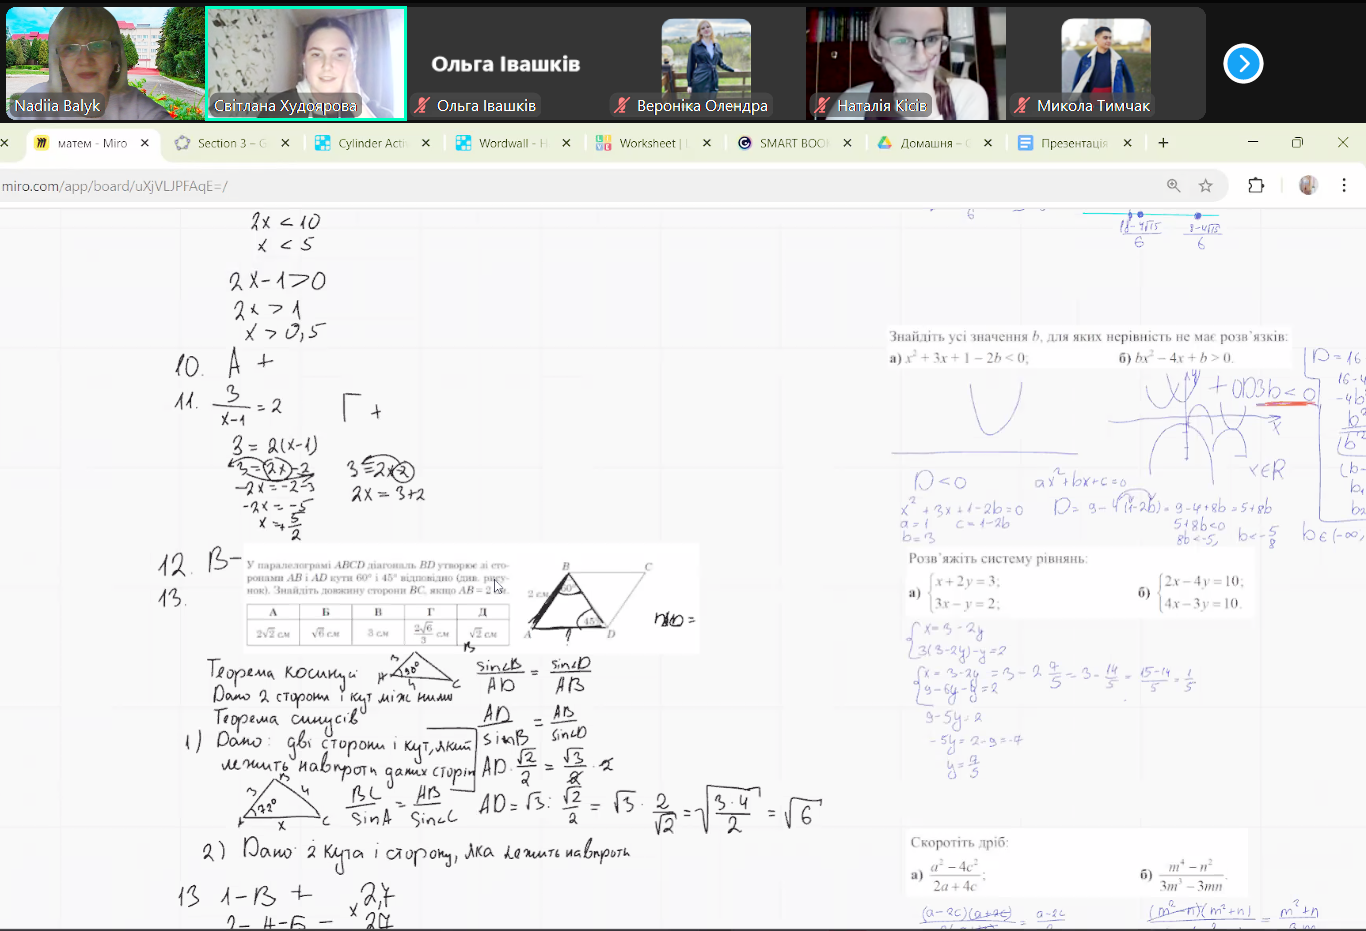The width and height of the screenshot is (1366, 931).
Task: Click the browser zoom magnifier icon
Action: point(1174,186)
